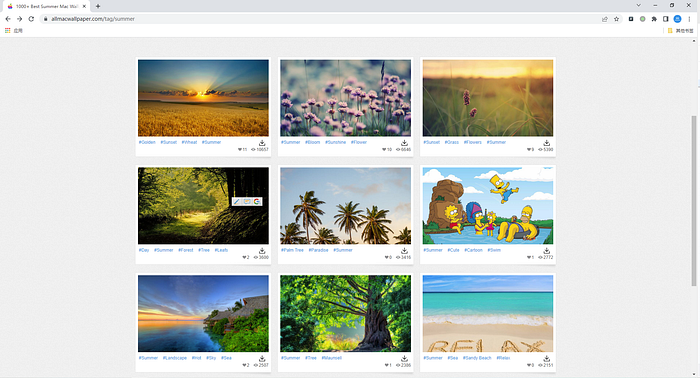
Task: Open the Chrome three-dot menu
Action: (x=689, y=19)
